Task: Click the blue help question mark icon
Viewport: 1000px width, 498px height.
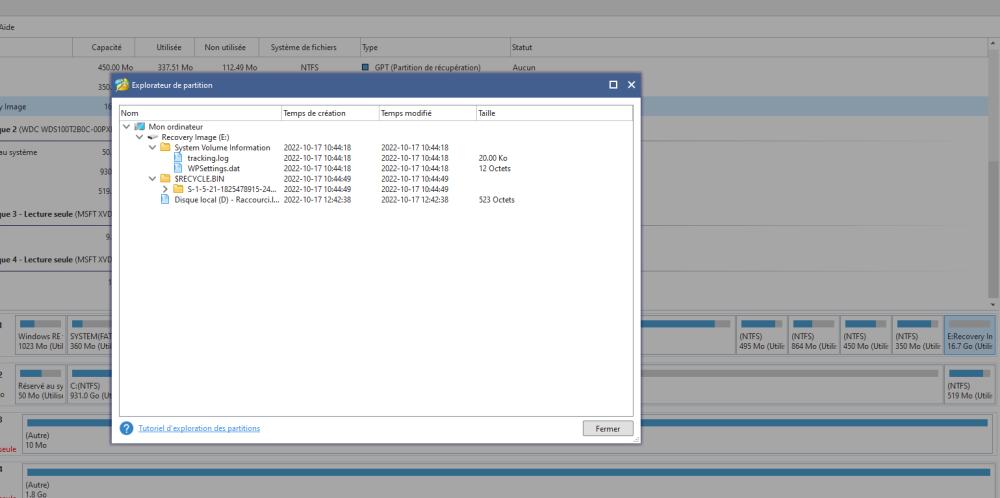Action: pos(127,428)
